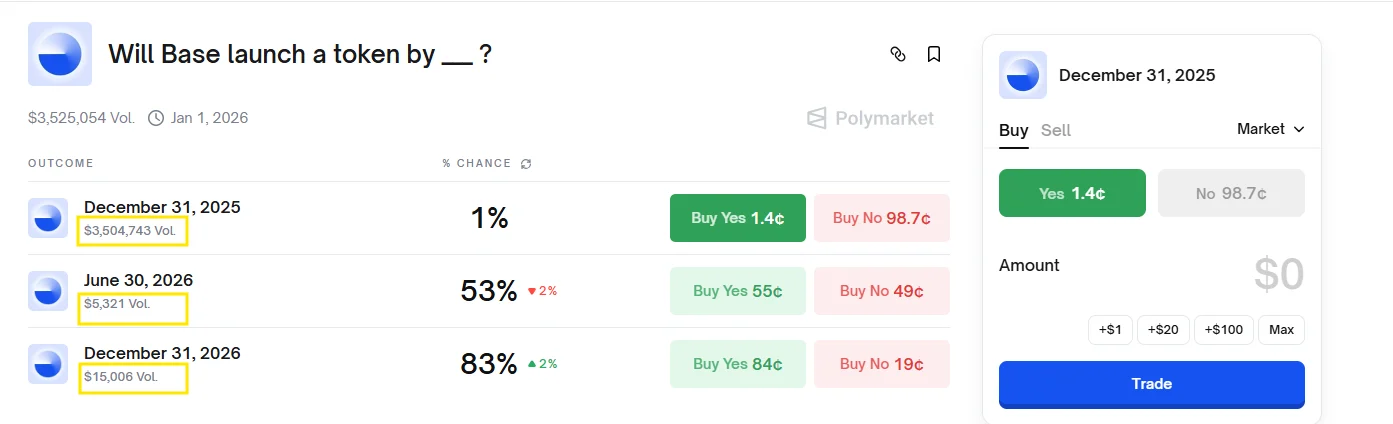This screenshot has height=424, width=1393.
Task: Click the Max amount button
Action: 1281,330
